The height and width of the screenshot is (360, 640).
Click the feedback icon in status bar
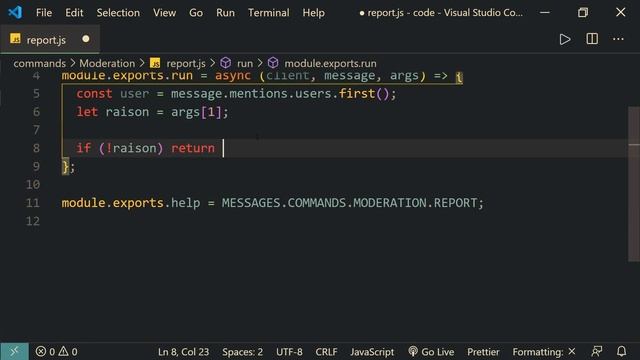click(x=597, y=351)
